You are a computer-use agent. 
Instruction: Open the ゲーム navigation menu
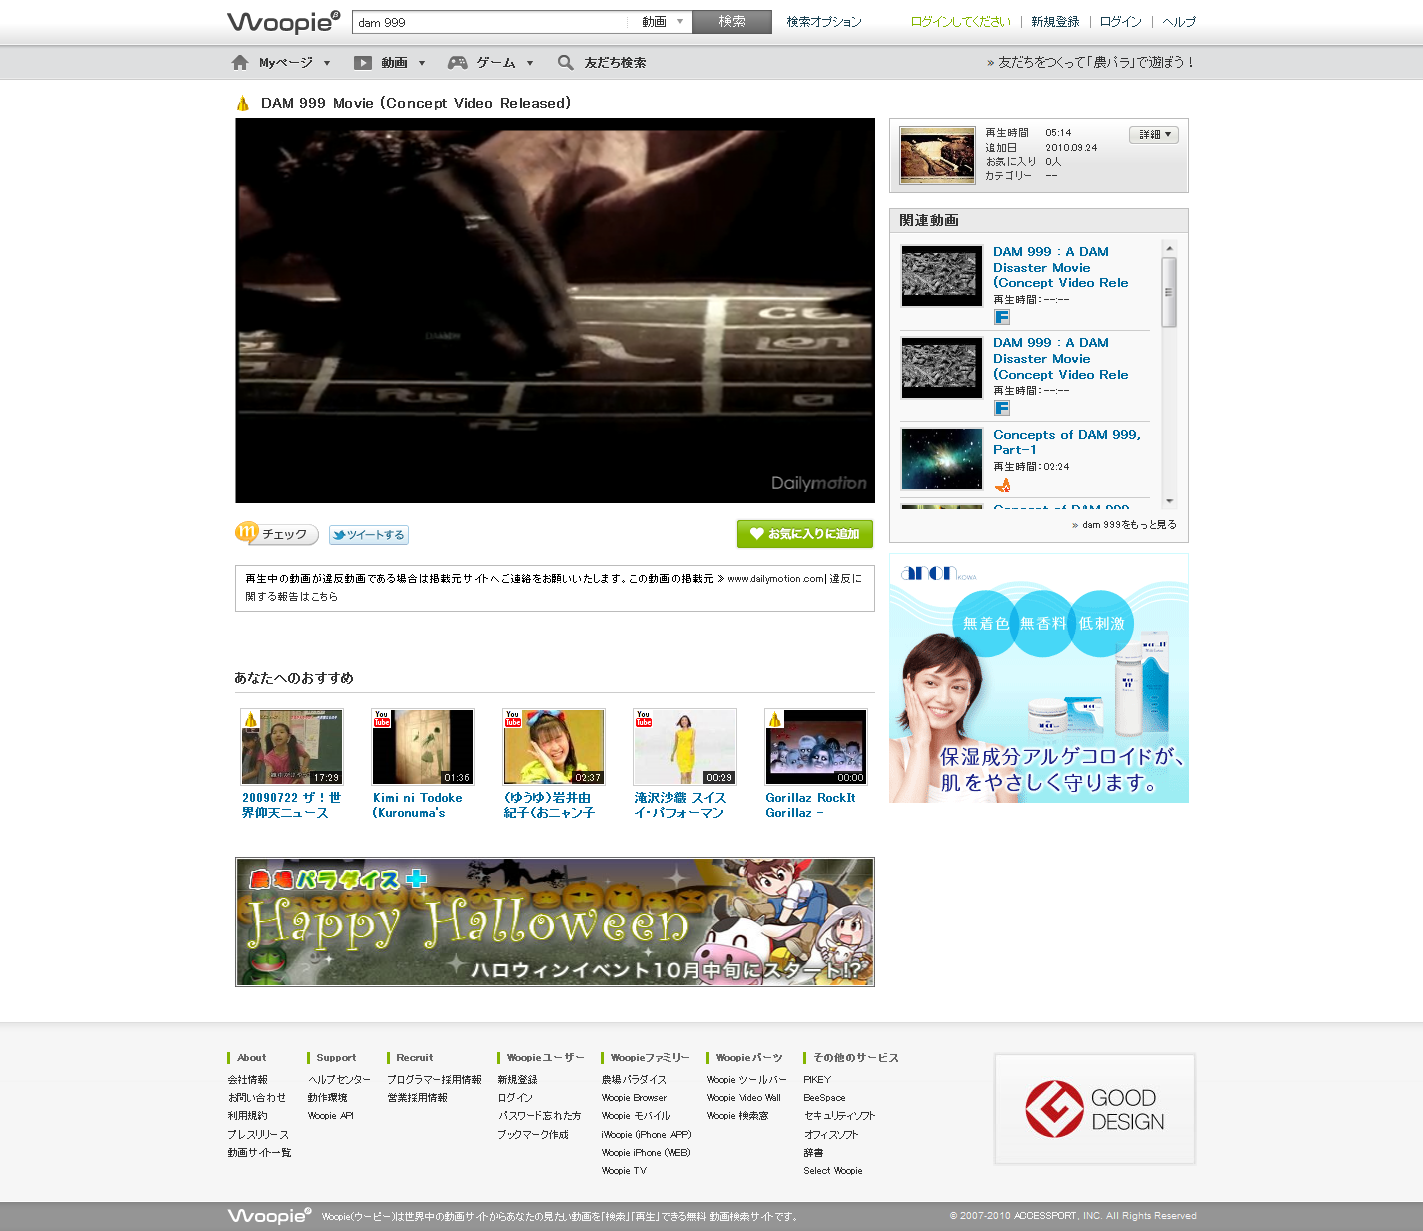pyautogui.click(x=496, y=63)
